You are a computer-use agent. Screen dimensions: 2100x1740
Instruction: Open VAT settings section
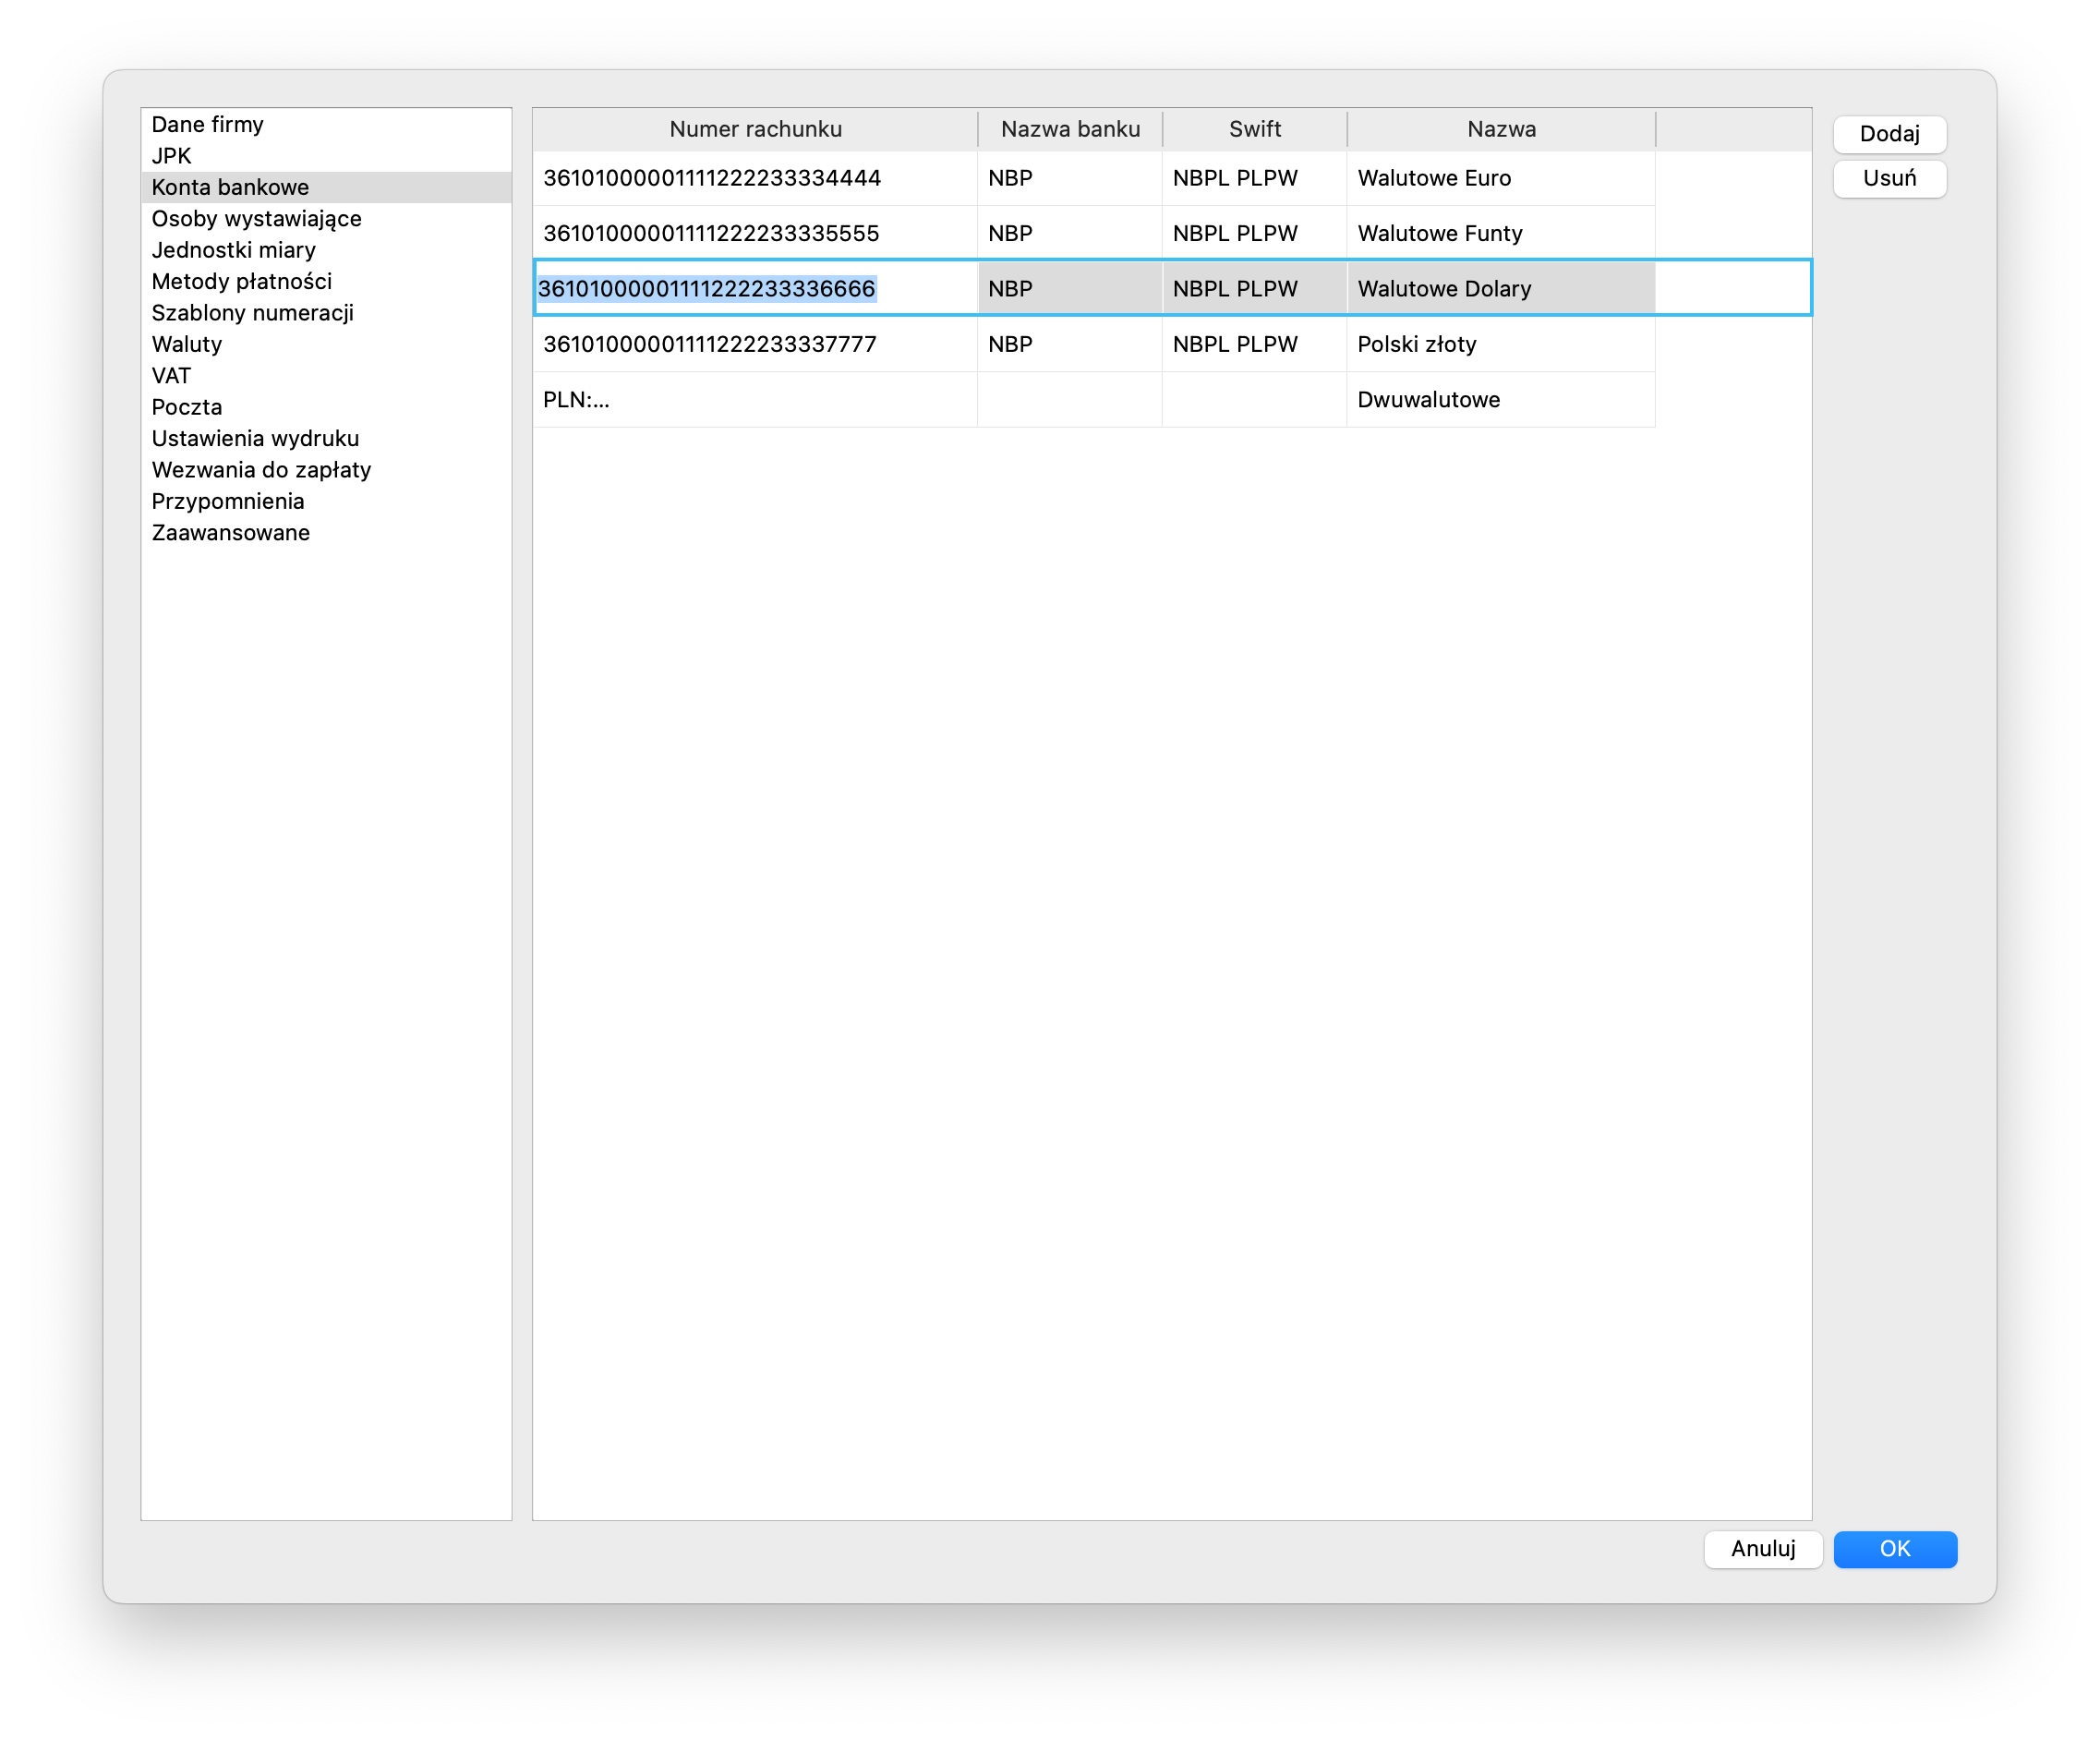(x=326, y=376)
